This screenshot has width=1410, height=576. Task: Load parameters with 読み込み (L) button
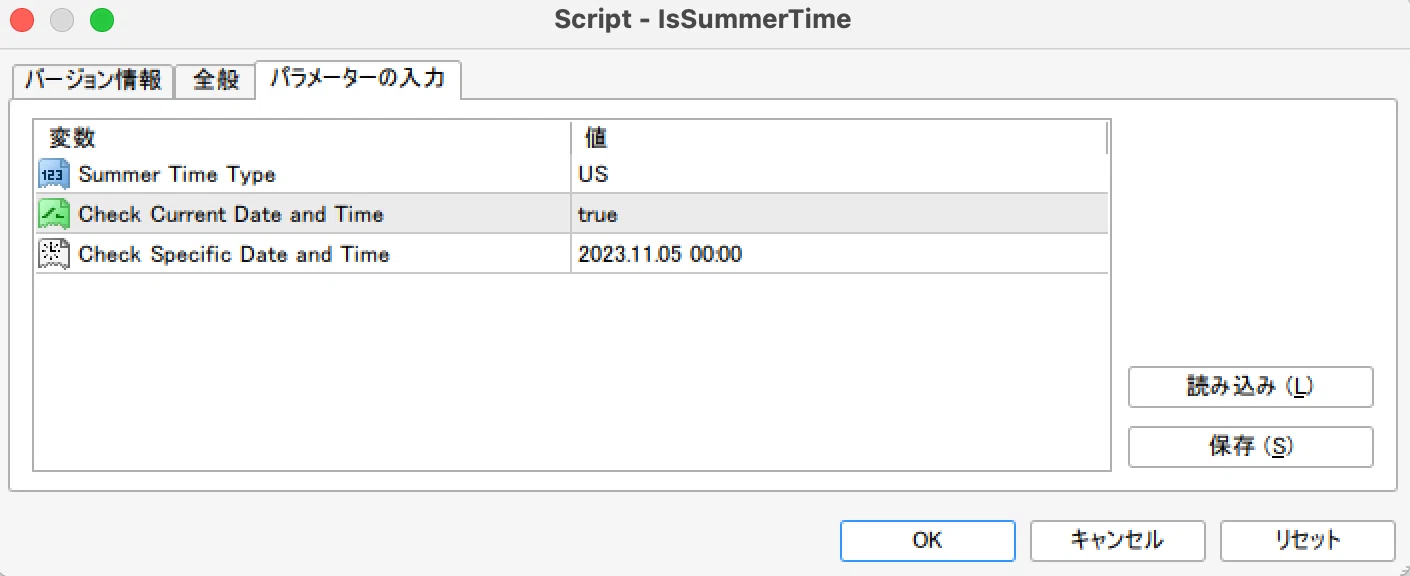(1250, 387)
